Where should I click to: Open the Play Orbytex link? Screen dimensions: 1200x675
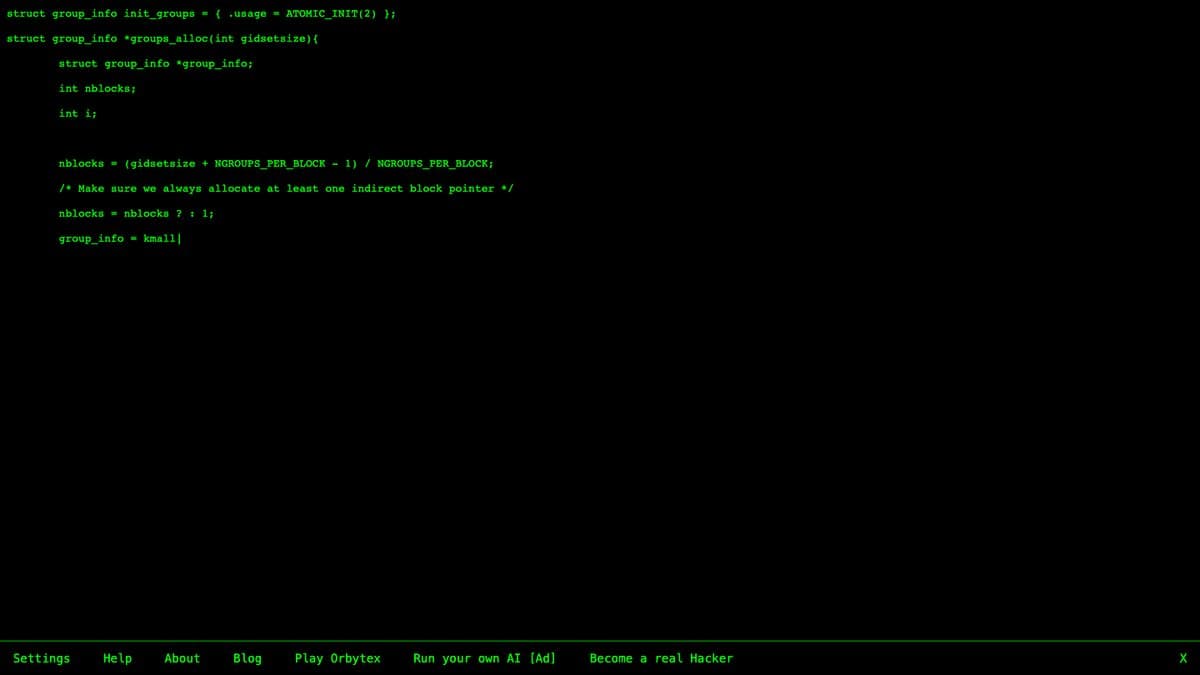(x=338, y=658)
